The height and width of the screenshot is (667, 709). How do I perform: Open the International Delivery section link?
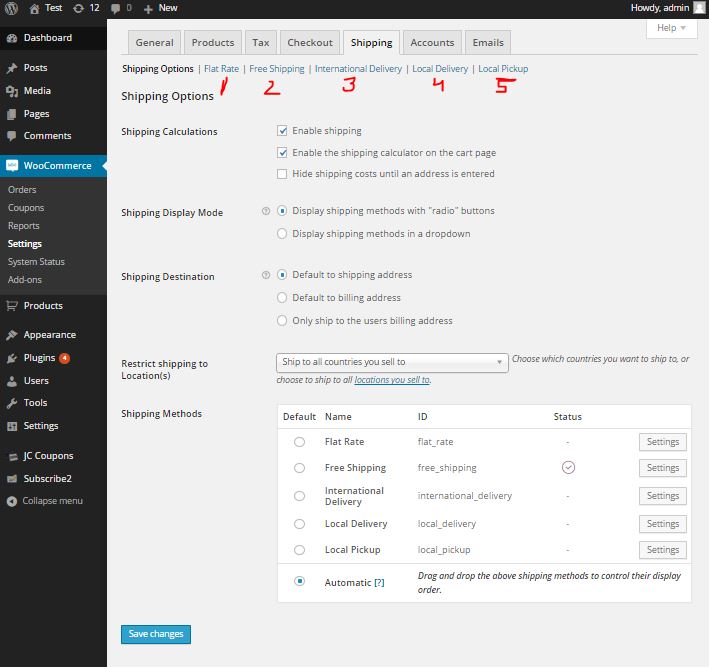click(x=358, y=69)
